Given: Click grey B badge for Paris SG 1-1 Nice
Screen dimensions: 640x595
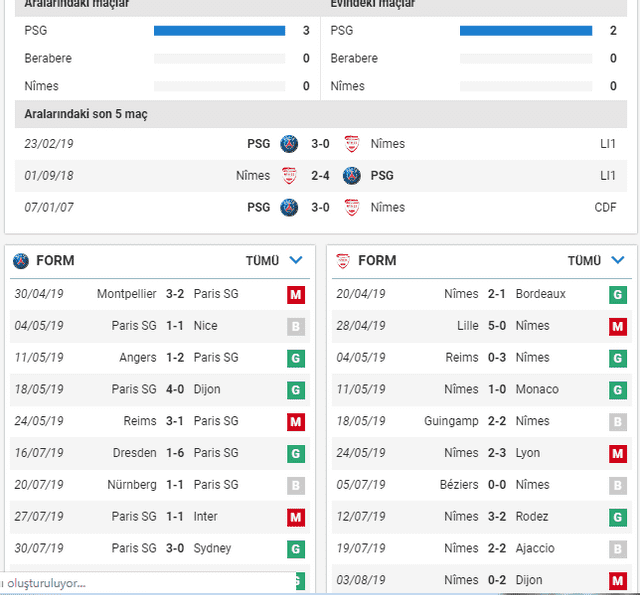Looking at the screenshot, I should [x=296, y=326].
